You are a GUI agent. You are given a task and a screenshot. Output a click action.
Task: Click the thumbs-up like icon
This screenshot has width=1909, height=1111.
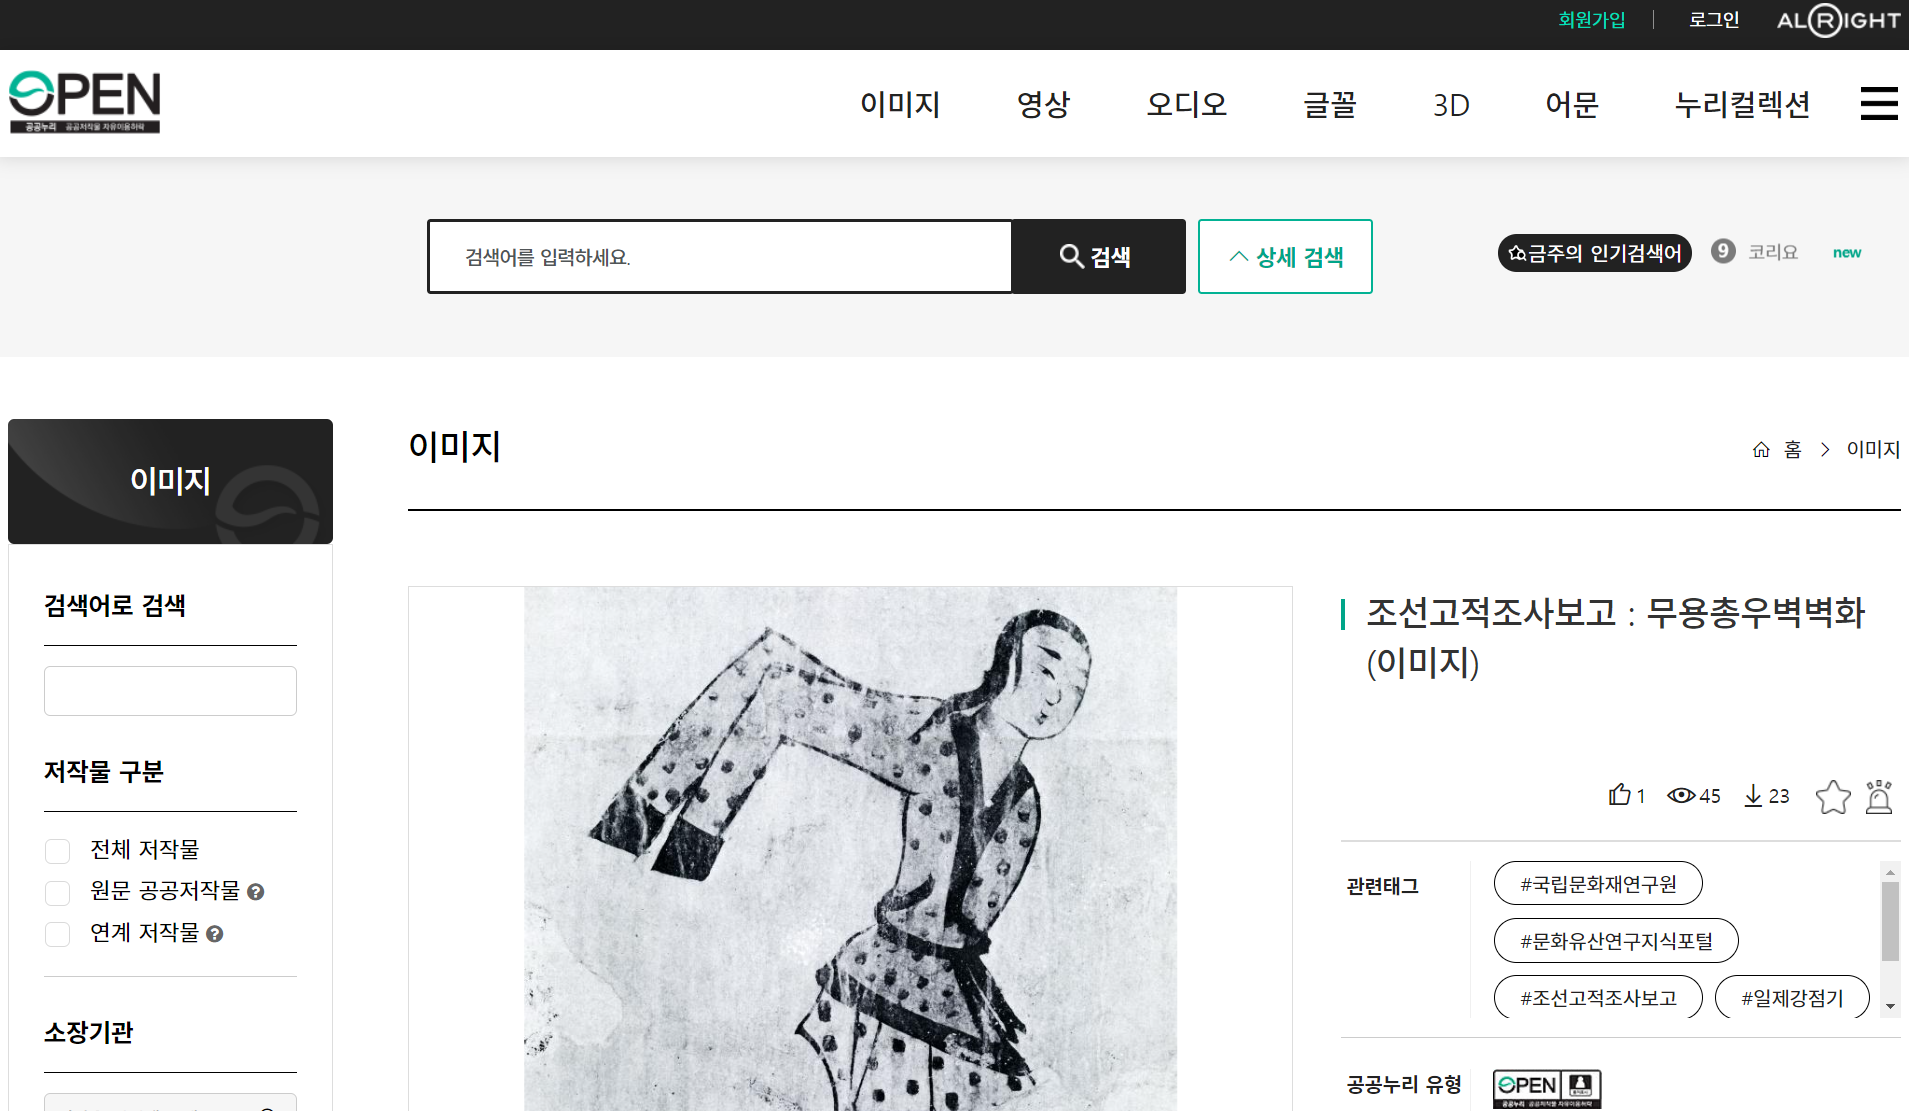1619,795
